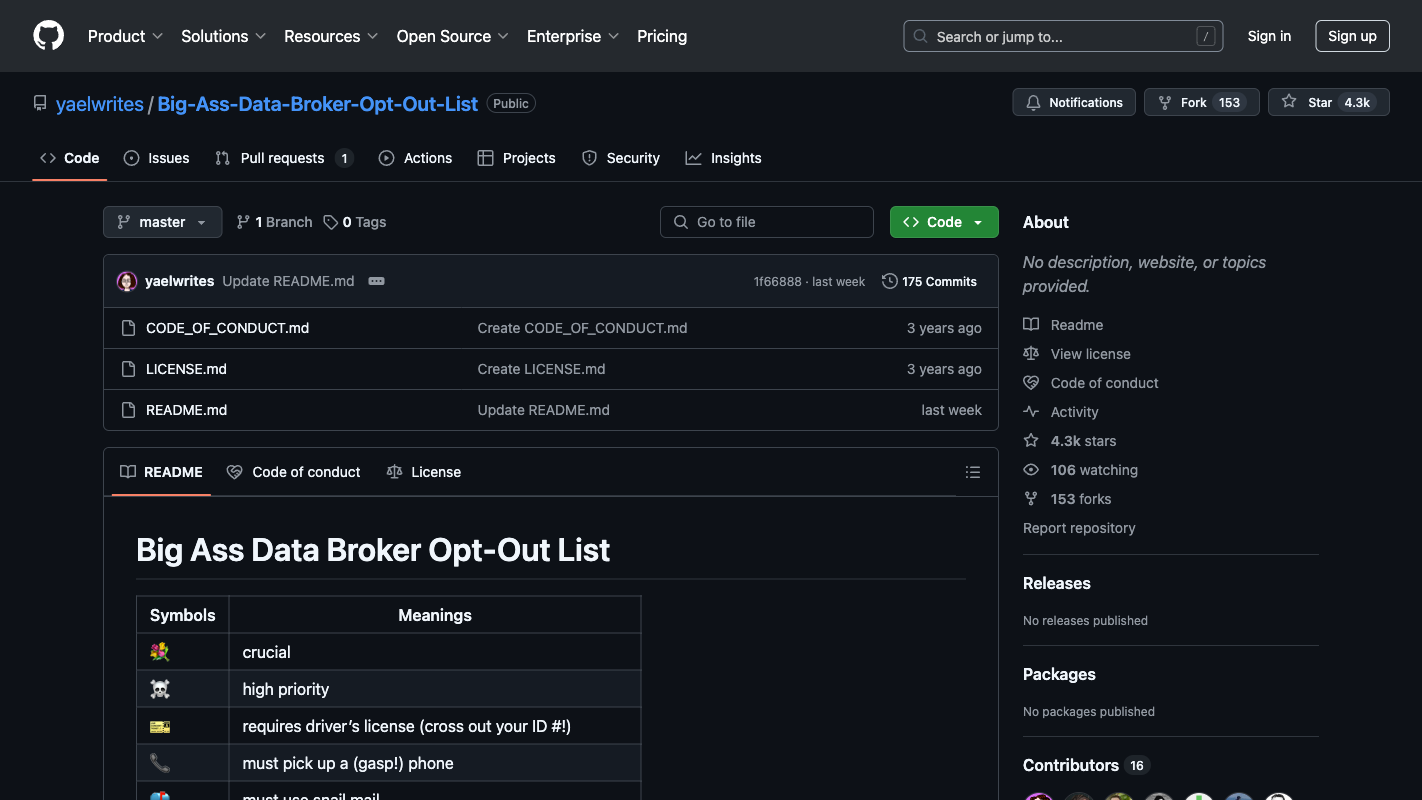This screenshot has height=800, width=1422.
Task: Open the Pull requests tab
Action: coord(284,158)
